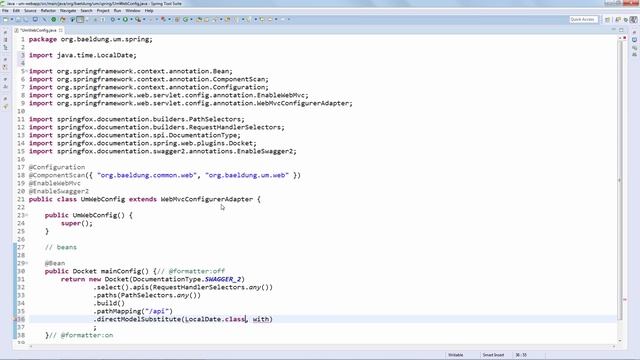640x360 pixels.
Task: Click the New file toolbar icon
Action: click(x=5, y=20)
